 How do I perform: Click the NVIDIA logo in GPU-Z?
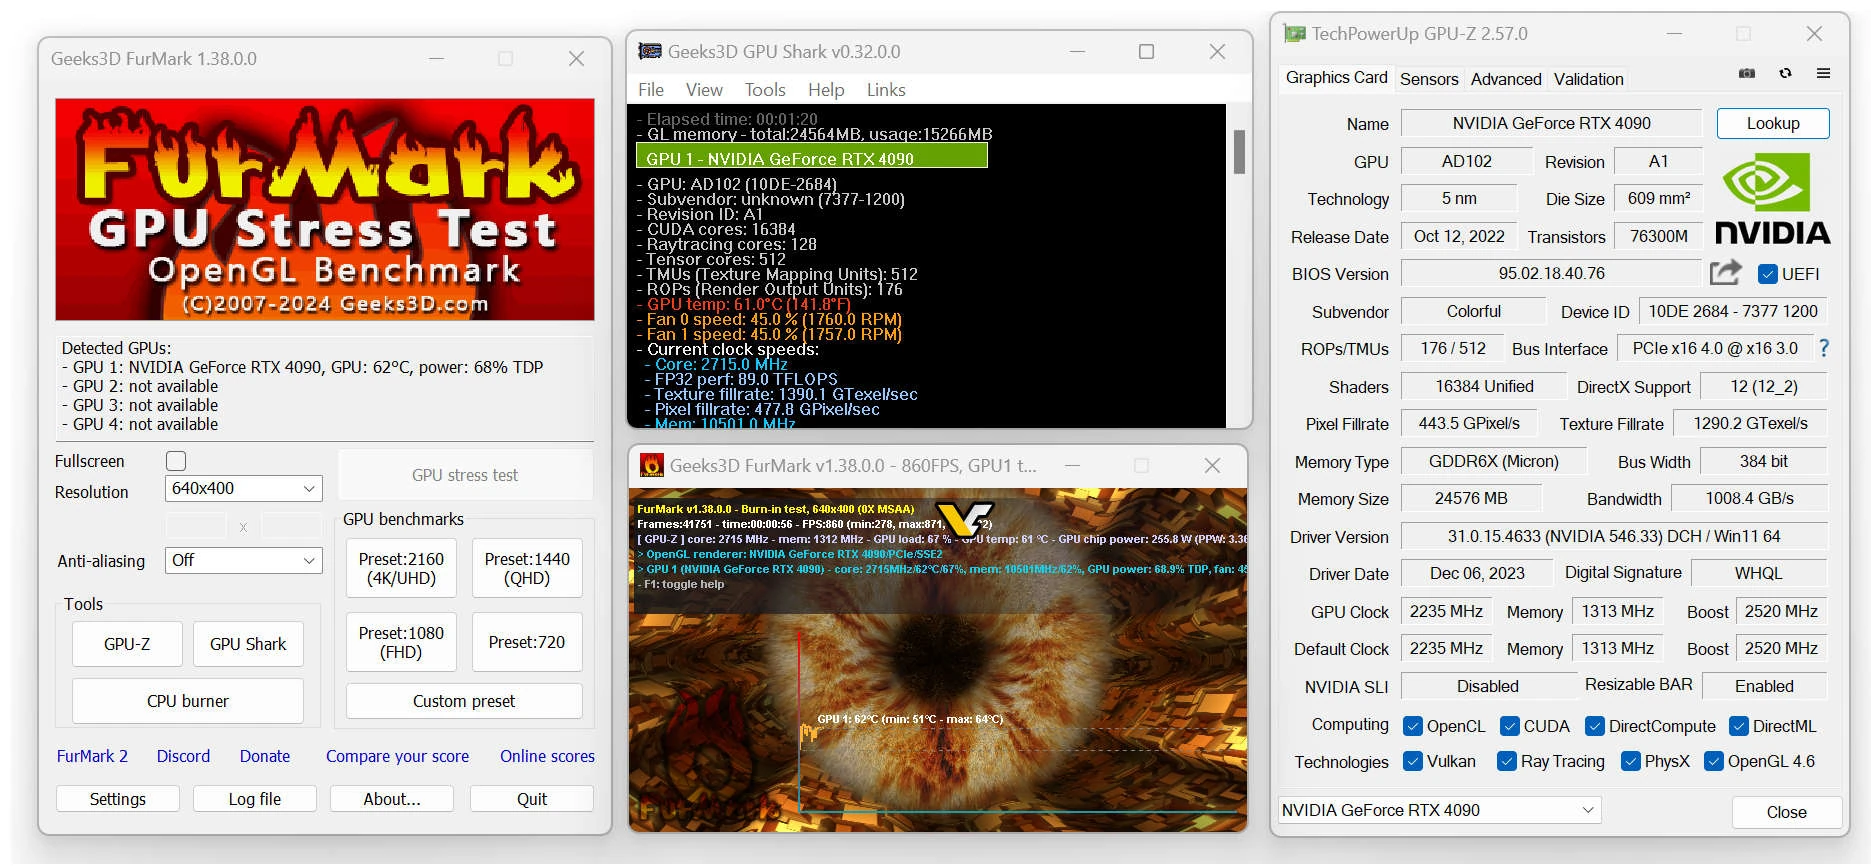tap(1772, 198)
